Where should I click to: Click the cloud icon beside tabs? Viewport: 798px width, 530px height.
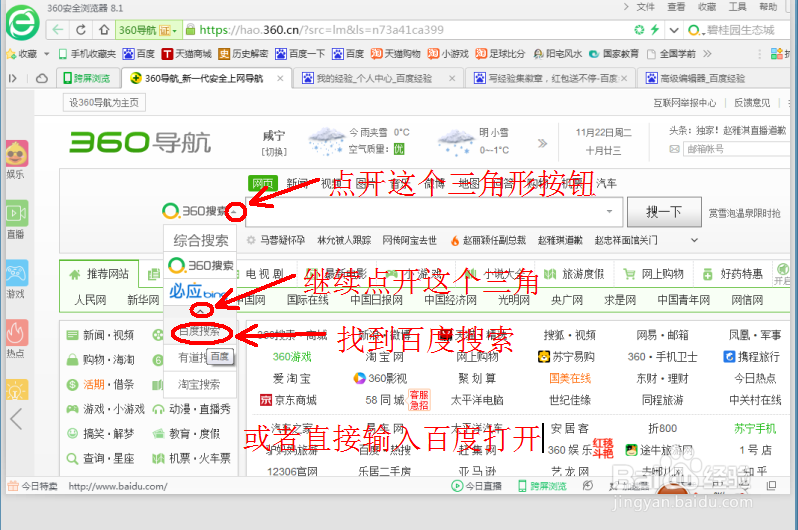point(42,78)
